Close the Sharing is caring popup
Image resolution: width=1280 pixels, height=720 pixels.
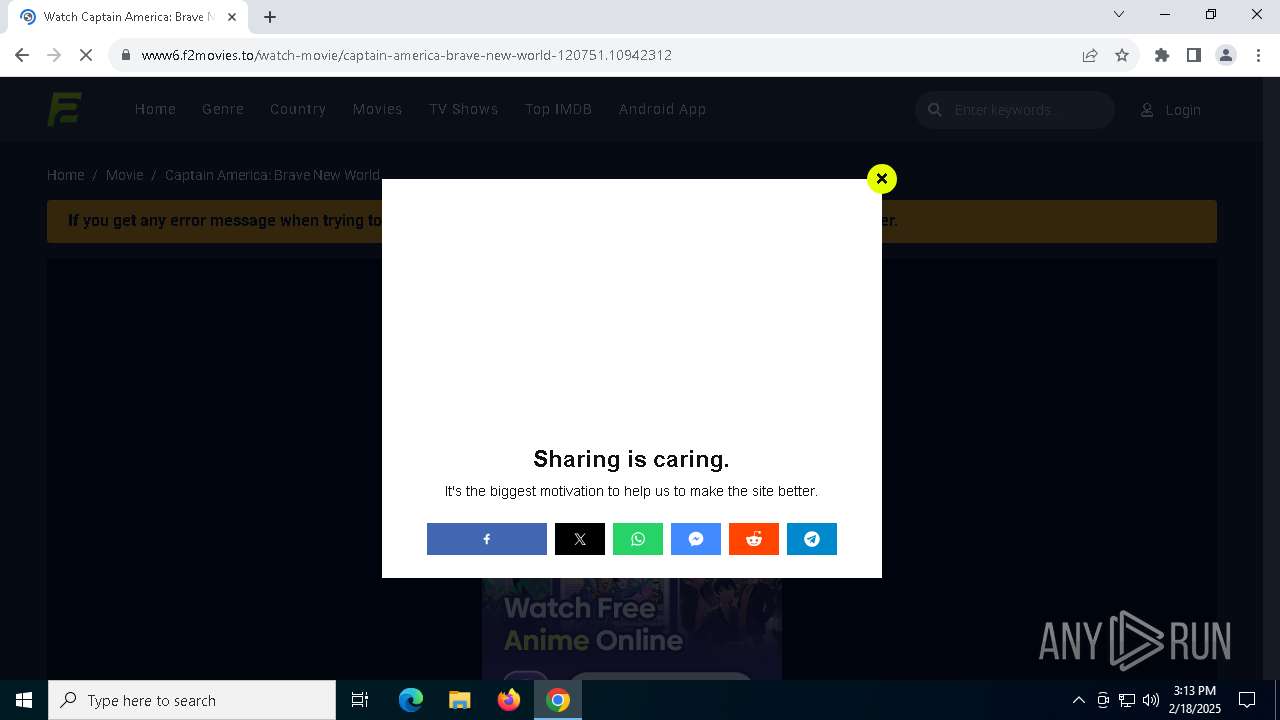882,179
